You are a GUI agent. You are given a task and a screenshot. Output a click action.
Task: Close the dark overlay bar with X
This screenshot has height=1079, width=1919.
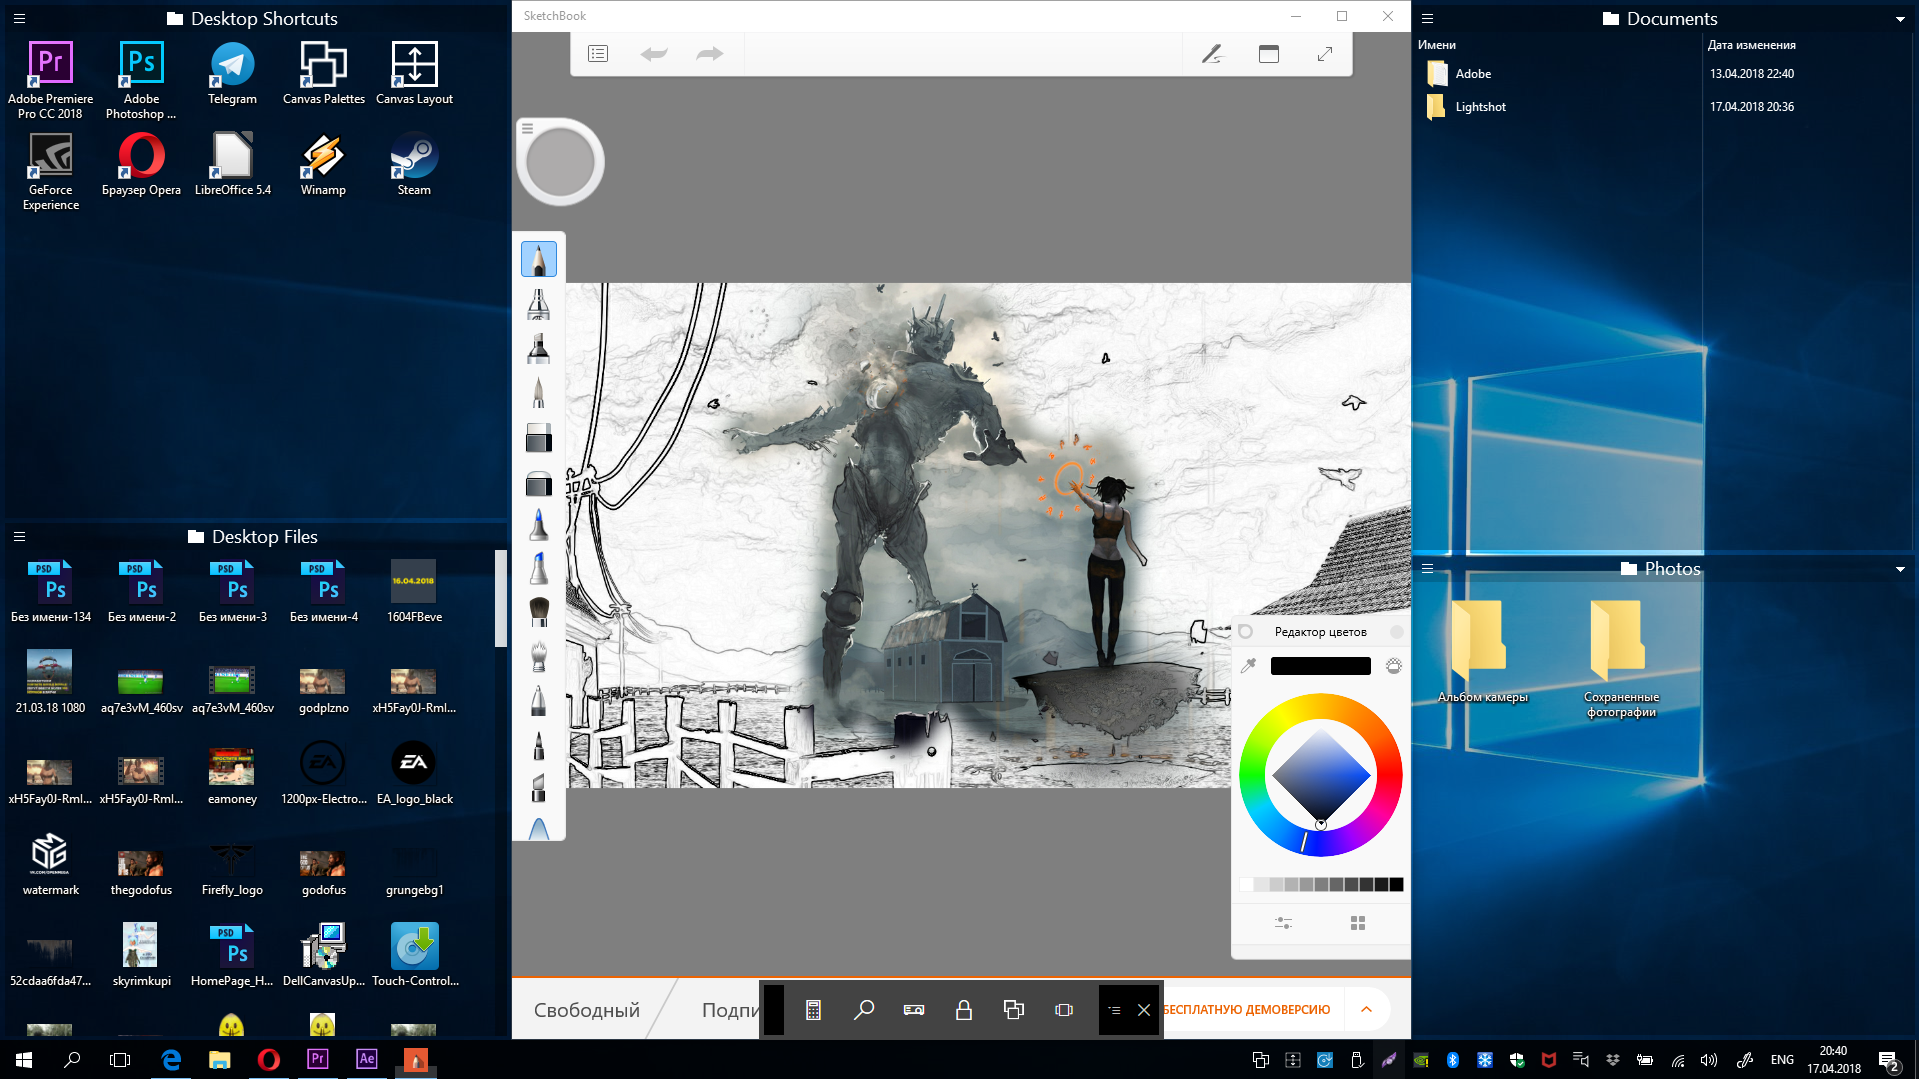[x=1144, y=1010]
